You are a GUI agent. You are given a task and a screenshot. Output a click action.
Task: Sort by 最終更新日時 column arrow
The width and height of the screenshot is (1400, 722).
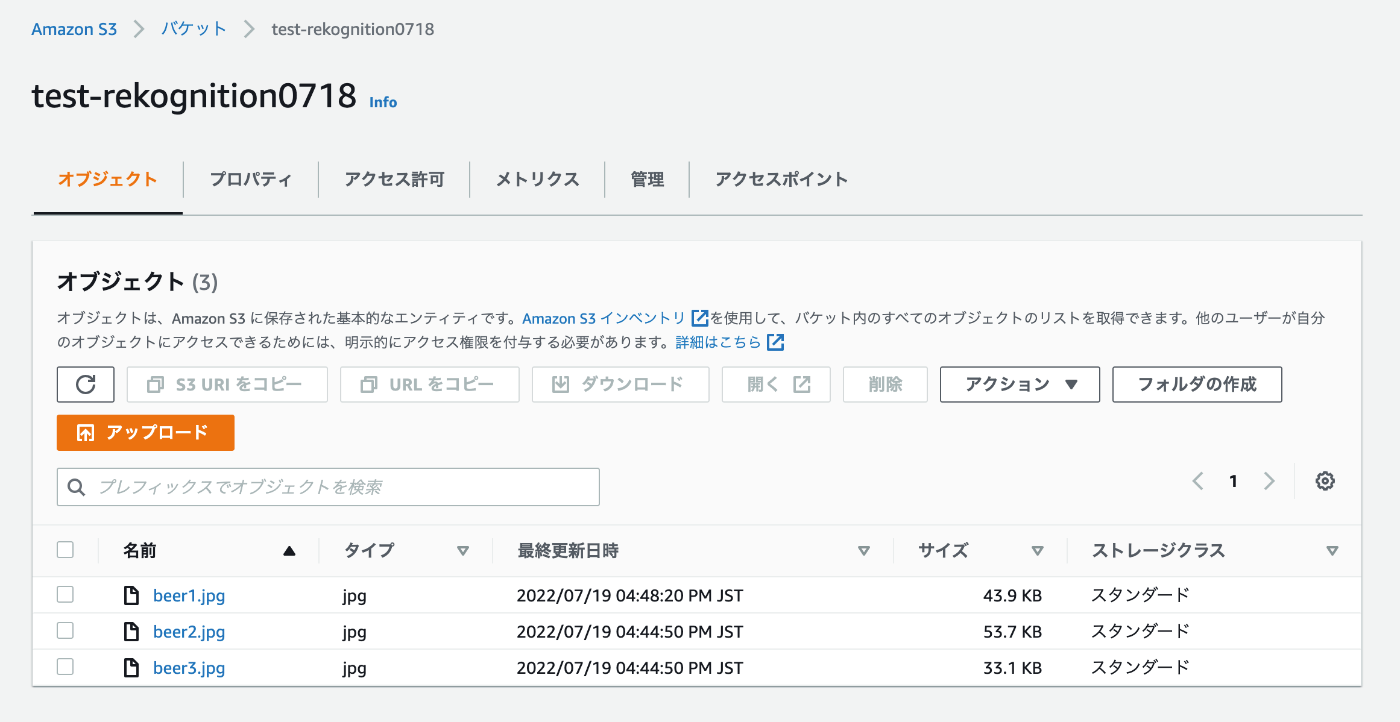pyautogui.click(x=864, y=551)
